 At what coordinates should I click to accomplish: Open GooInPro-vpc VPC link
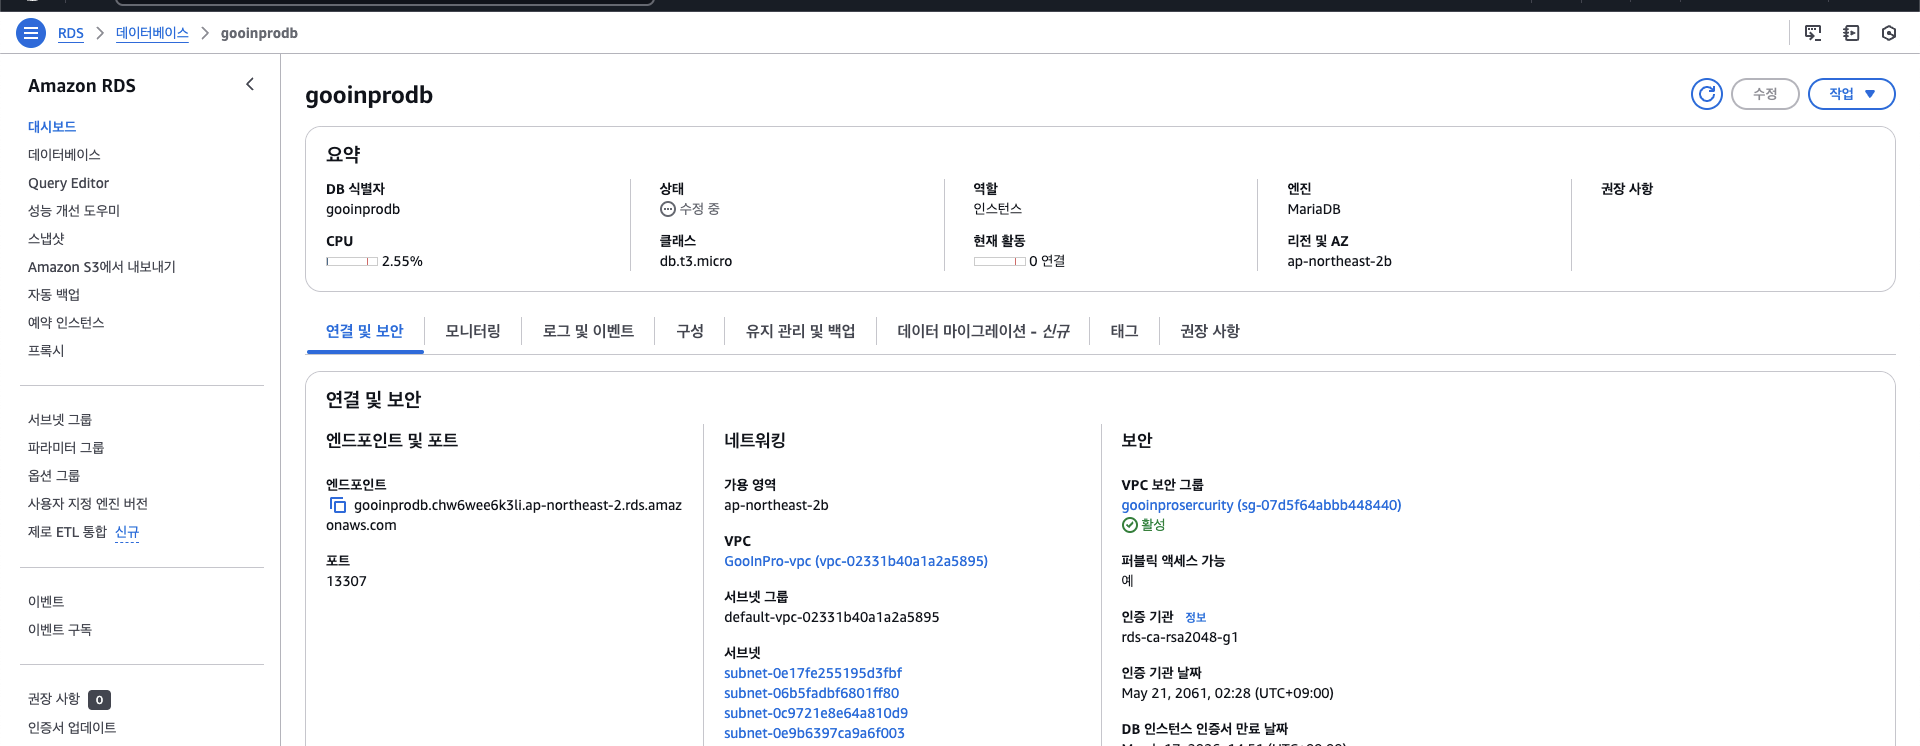(856, 561)
